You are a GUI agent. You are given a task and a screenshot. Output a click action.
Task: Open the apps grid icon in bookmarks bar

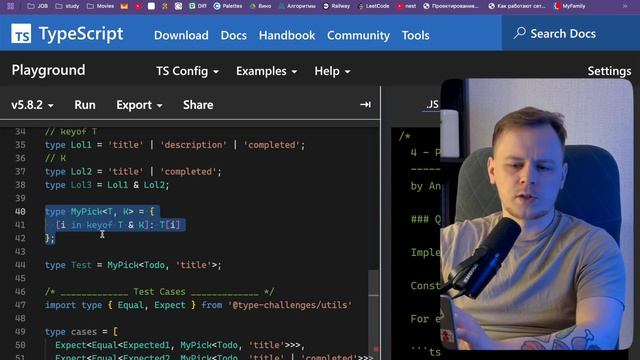pyautogui.click(x=11, y=6)
